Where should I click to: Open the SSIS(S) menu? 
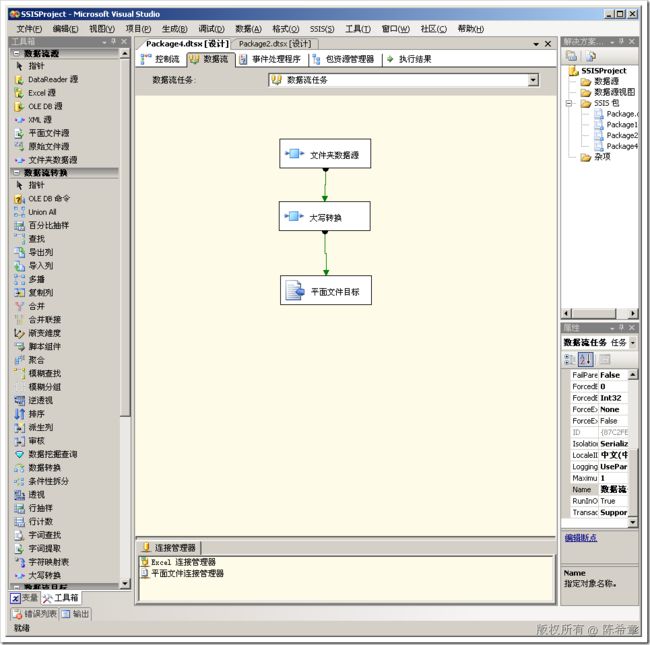[x=322, y=29]
